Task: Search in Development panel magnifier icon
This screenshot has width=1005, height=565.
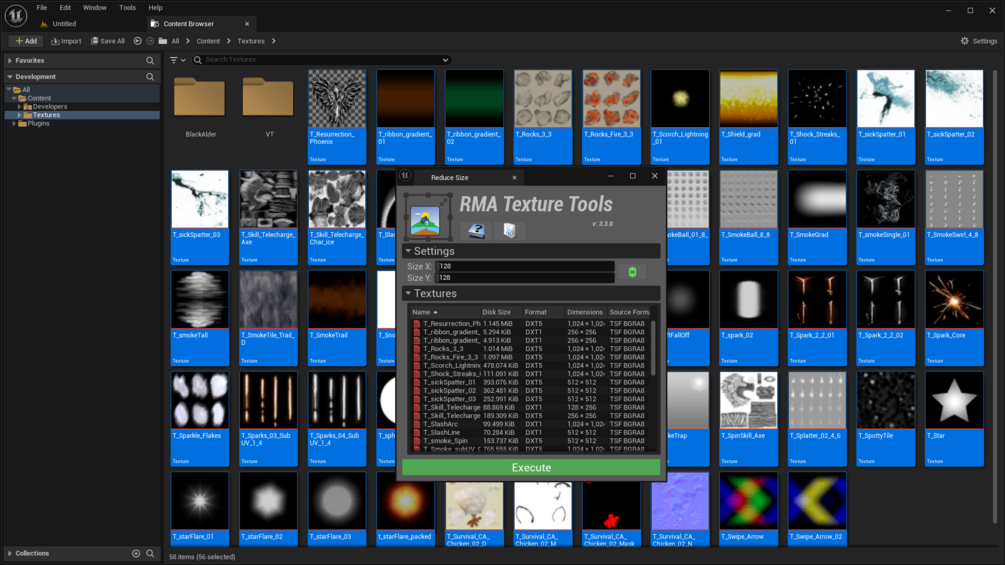Action: pyautogui.click(x=150, y=77)
